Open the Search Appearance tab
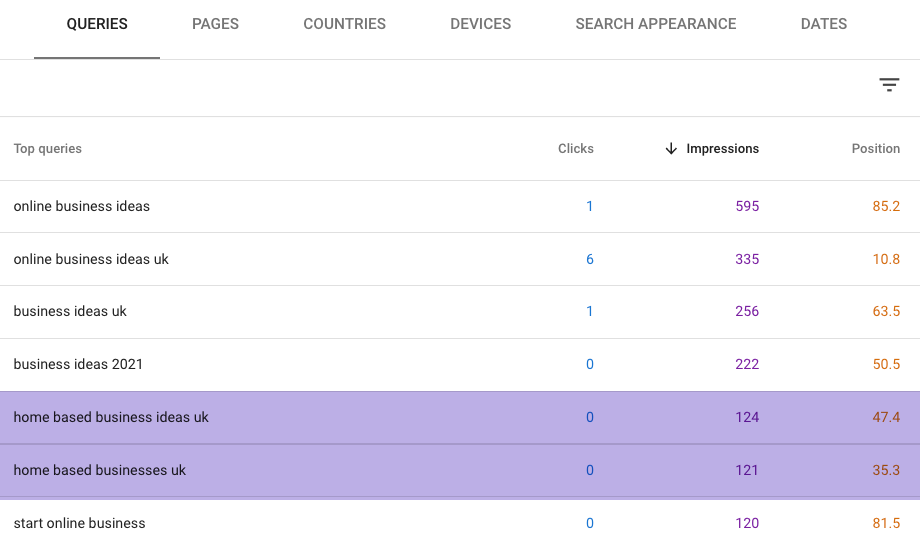Viewport: 920px width, 544px height. [655, 24]
